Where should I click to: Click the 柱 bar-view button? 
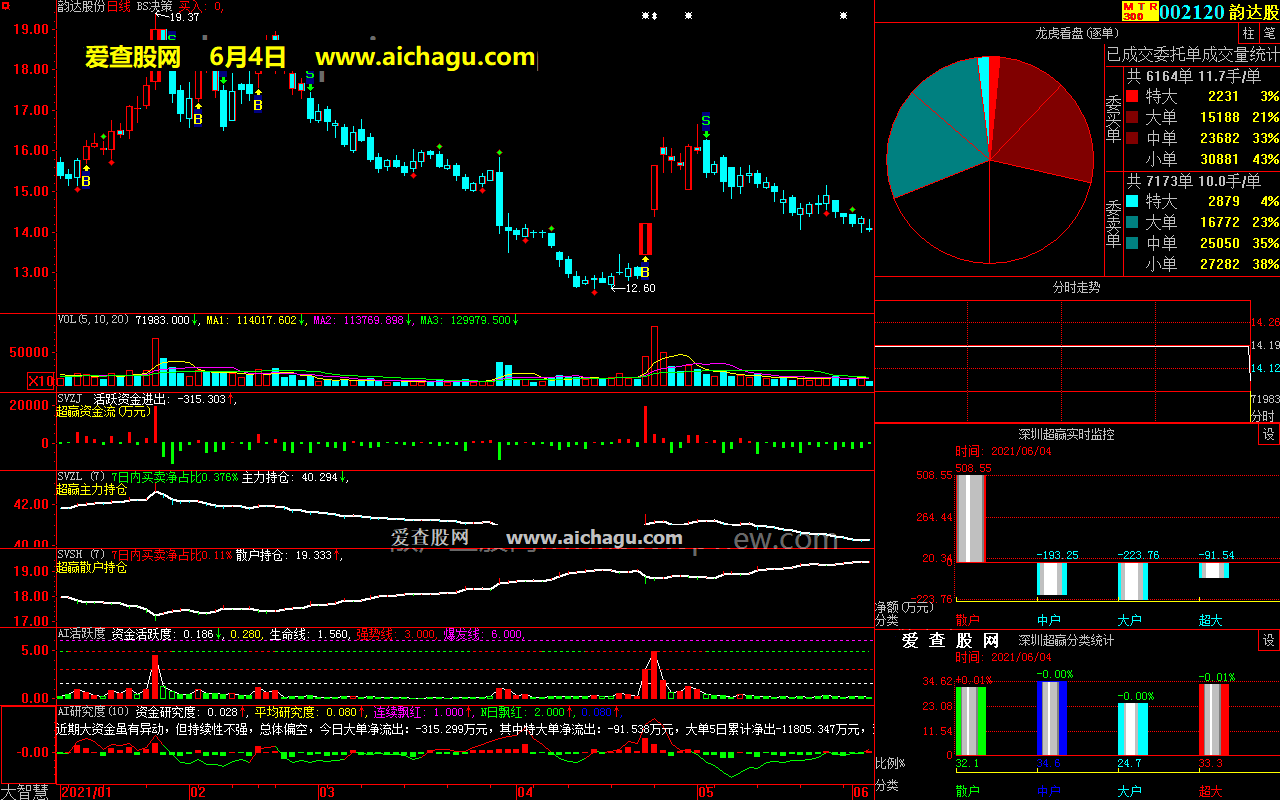[x=1249, y=33]
